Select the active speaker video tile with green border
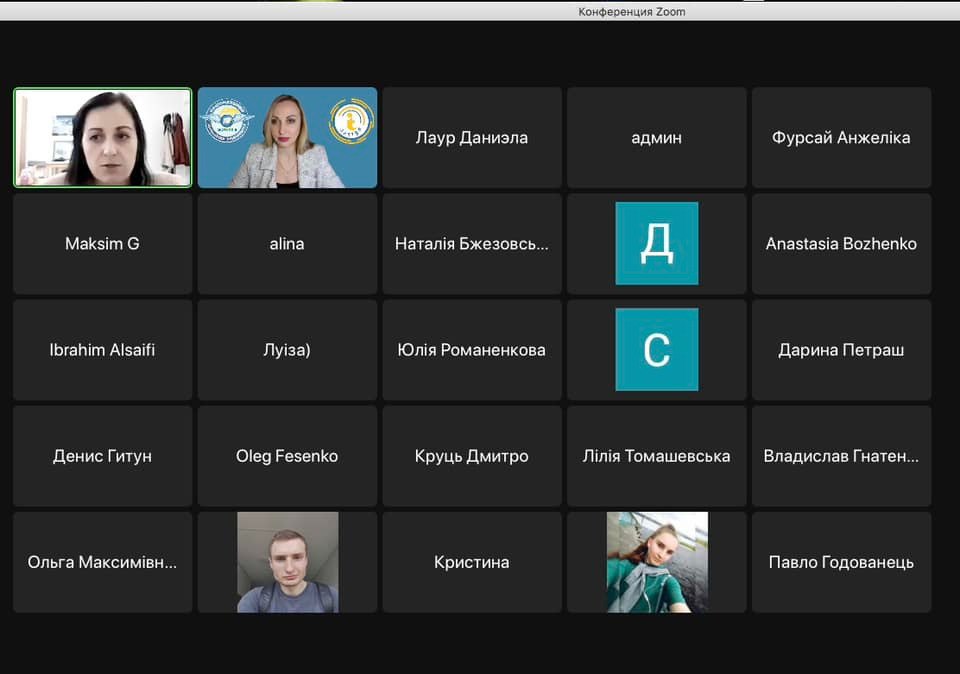Viewport: 960px width, 674px height. [103, 137]
